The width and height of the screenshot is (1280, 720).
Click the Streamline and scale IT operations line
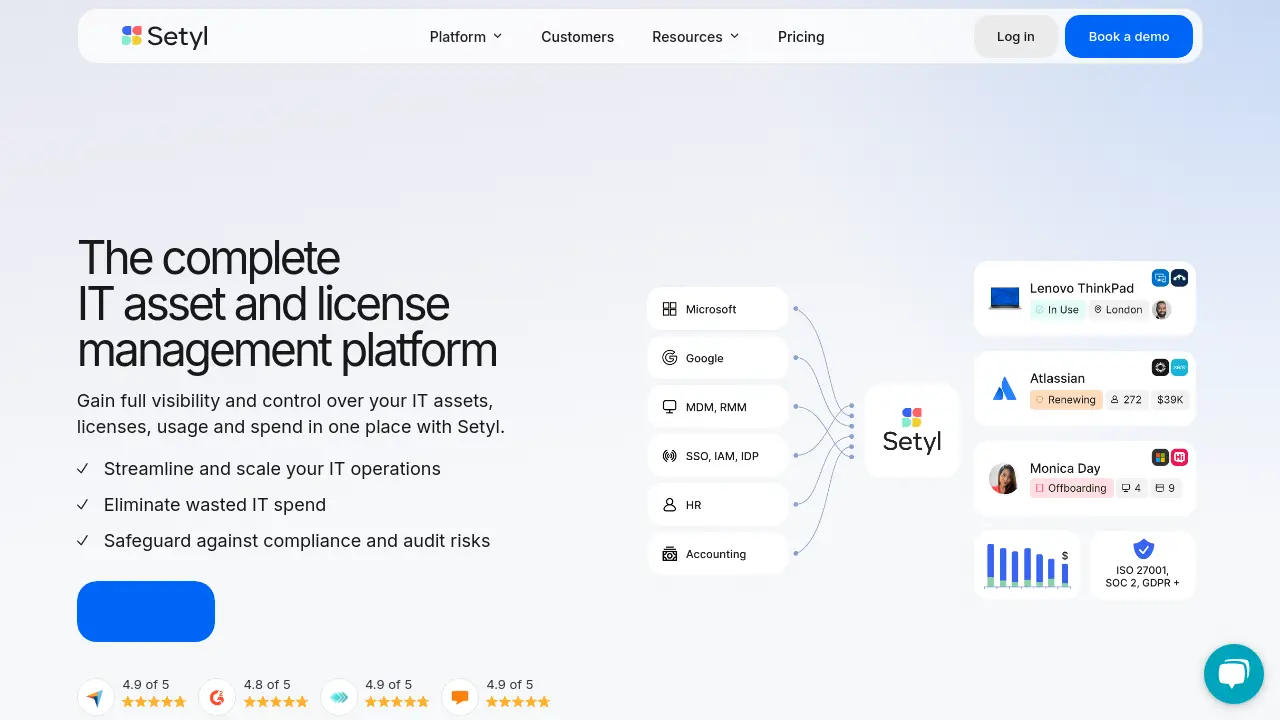pyautogui.click(x=272, y=469)
